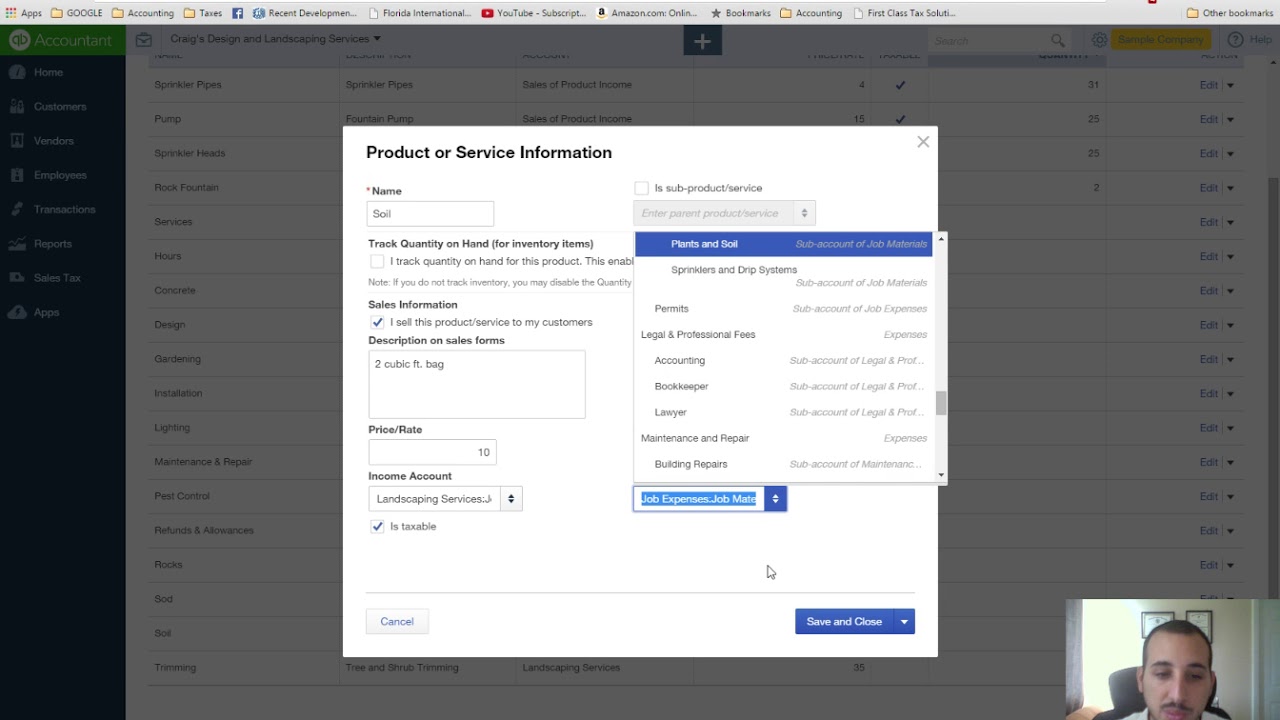Click the Search magnifier icon
The height and width of the screenshot is (720, 1280).
point(1057,40)
